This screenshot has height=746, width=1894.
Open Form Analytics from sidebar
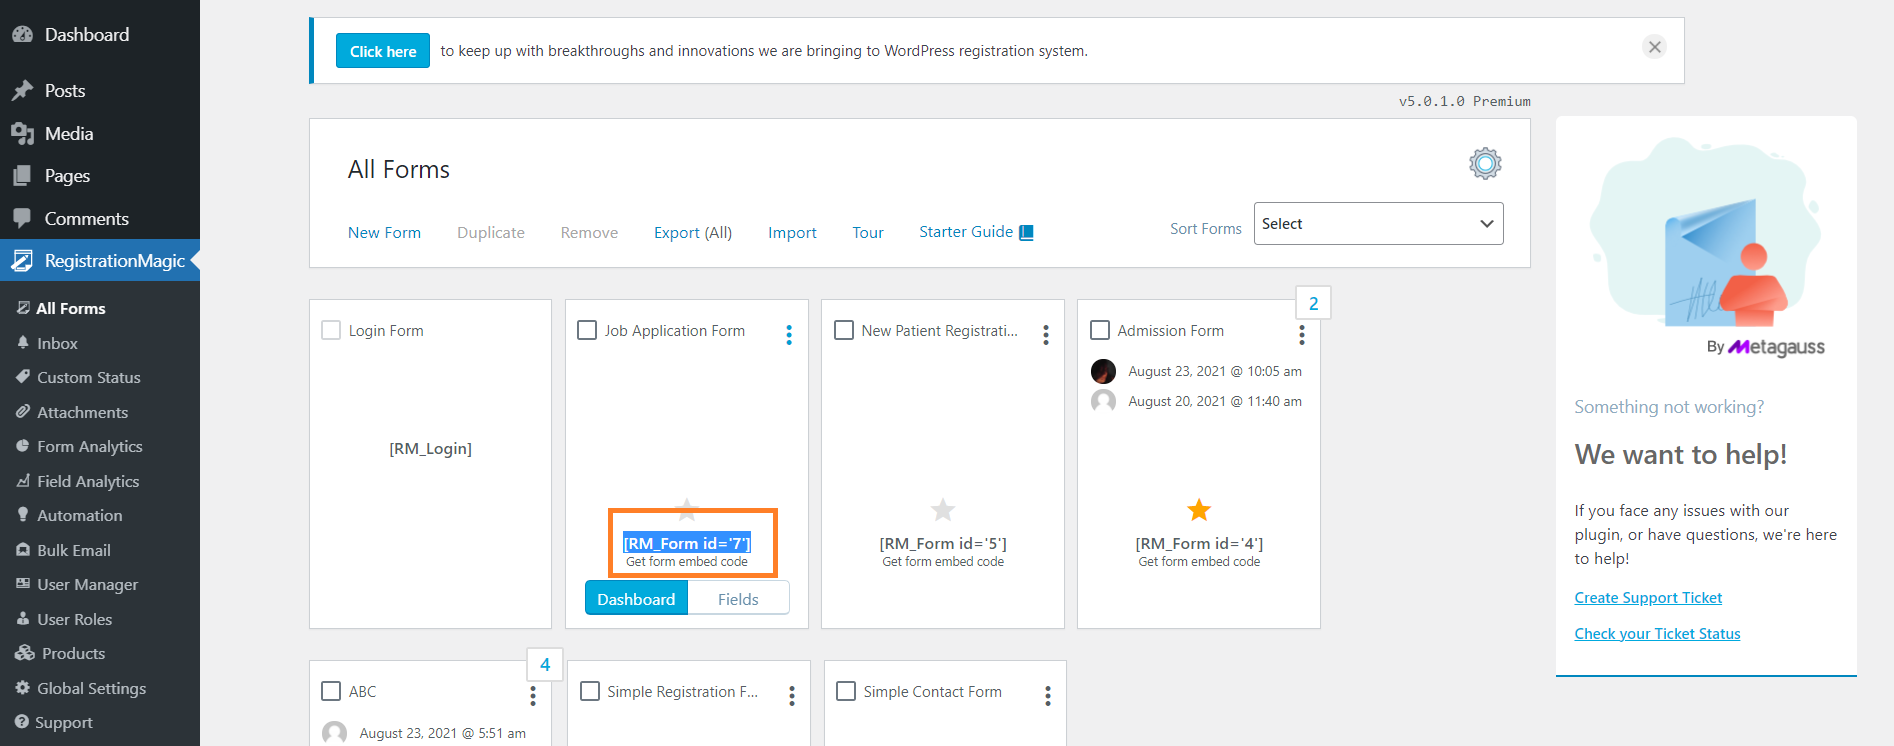coord(89,447)
